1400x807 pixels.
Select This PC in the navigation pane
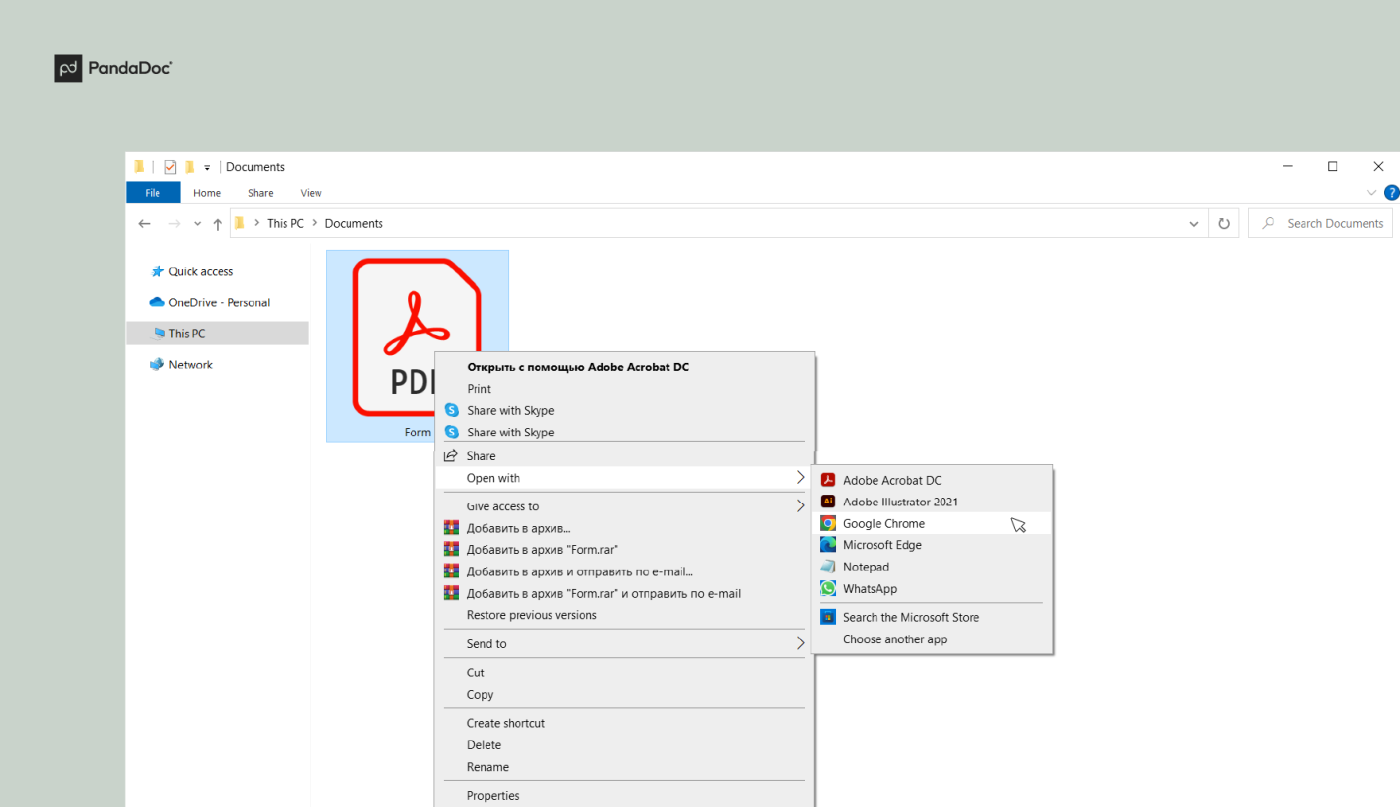pos(217,333)
